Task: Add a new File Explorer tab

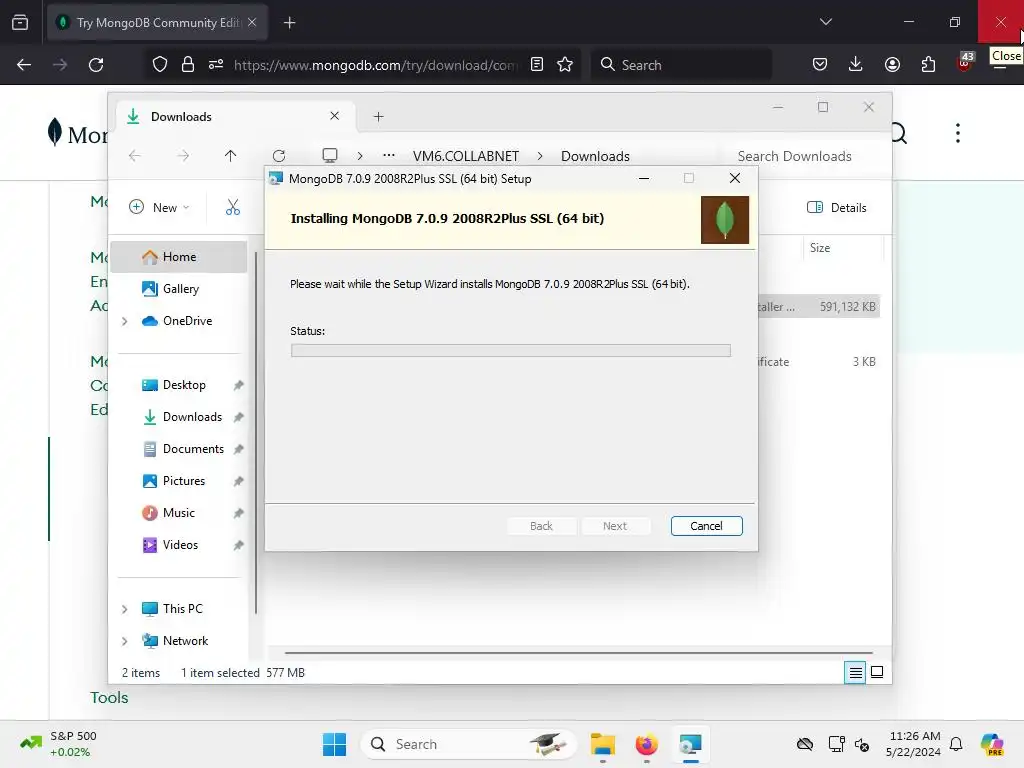Action: (378, 116)
